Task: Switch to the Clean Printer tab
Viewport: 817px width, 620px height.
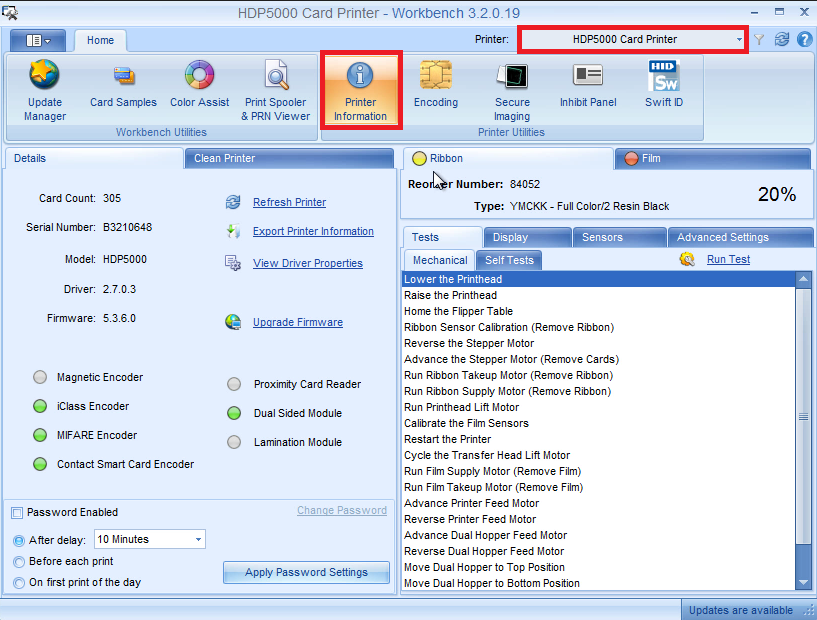Action: click(x=289, y=158)
